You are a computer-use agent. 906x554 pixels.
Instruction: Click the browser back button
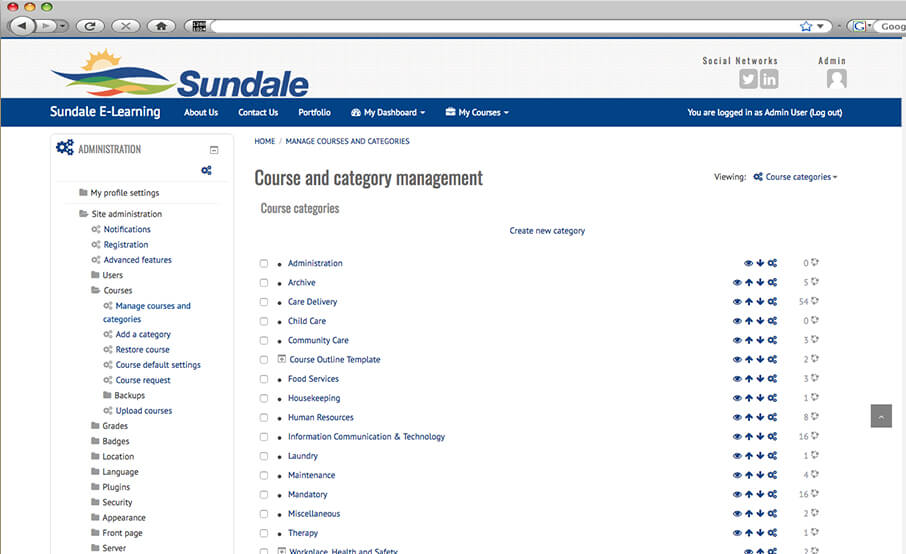coord(22,25)
